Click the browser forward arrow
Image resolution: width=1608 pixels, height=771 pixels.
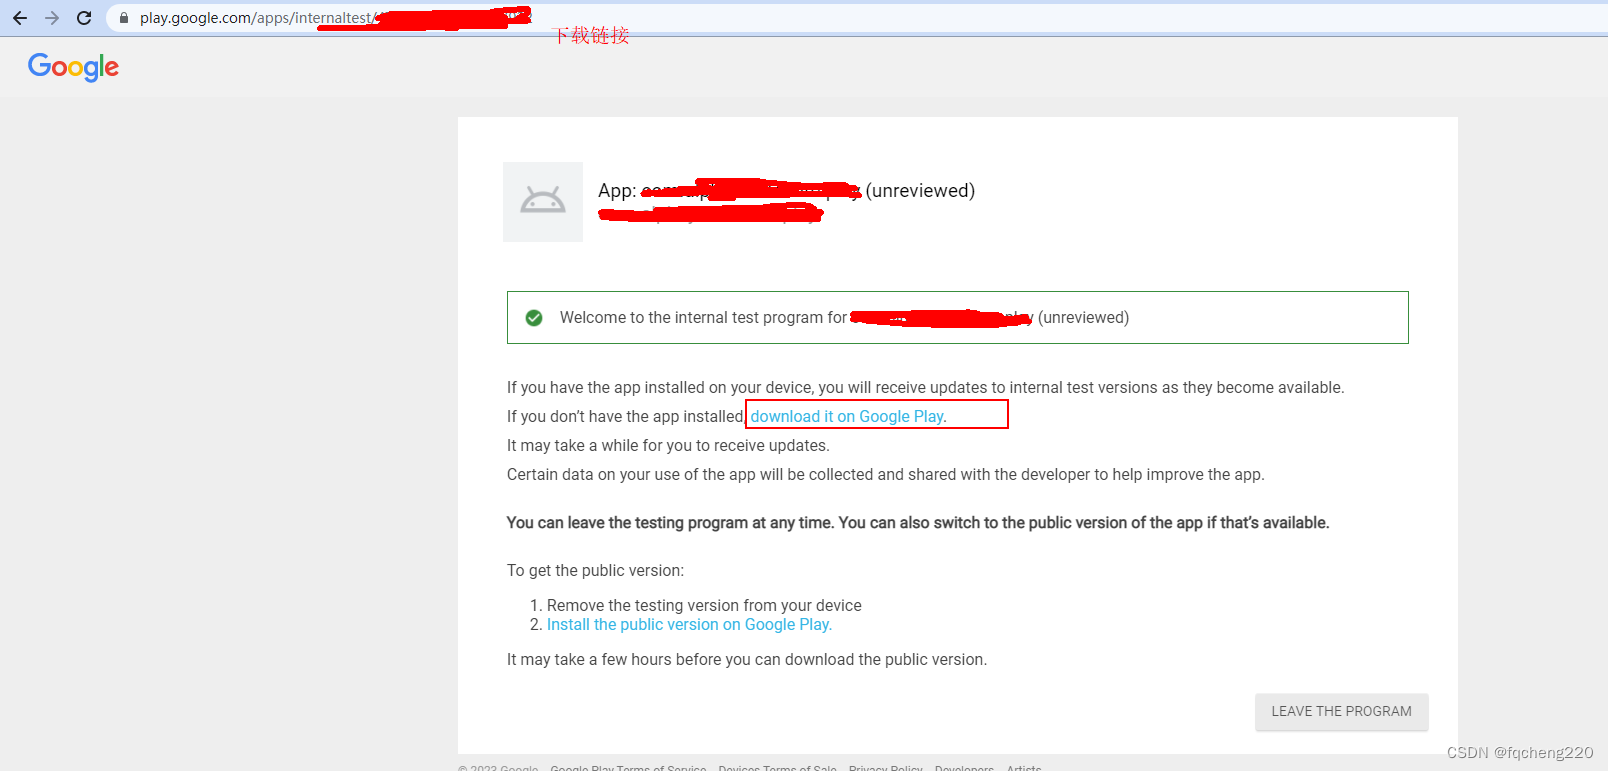[x=52, y=18]
